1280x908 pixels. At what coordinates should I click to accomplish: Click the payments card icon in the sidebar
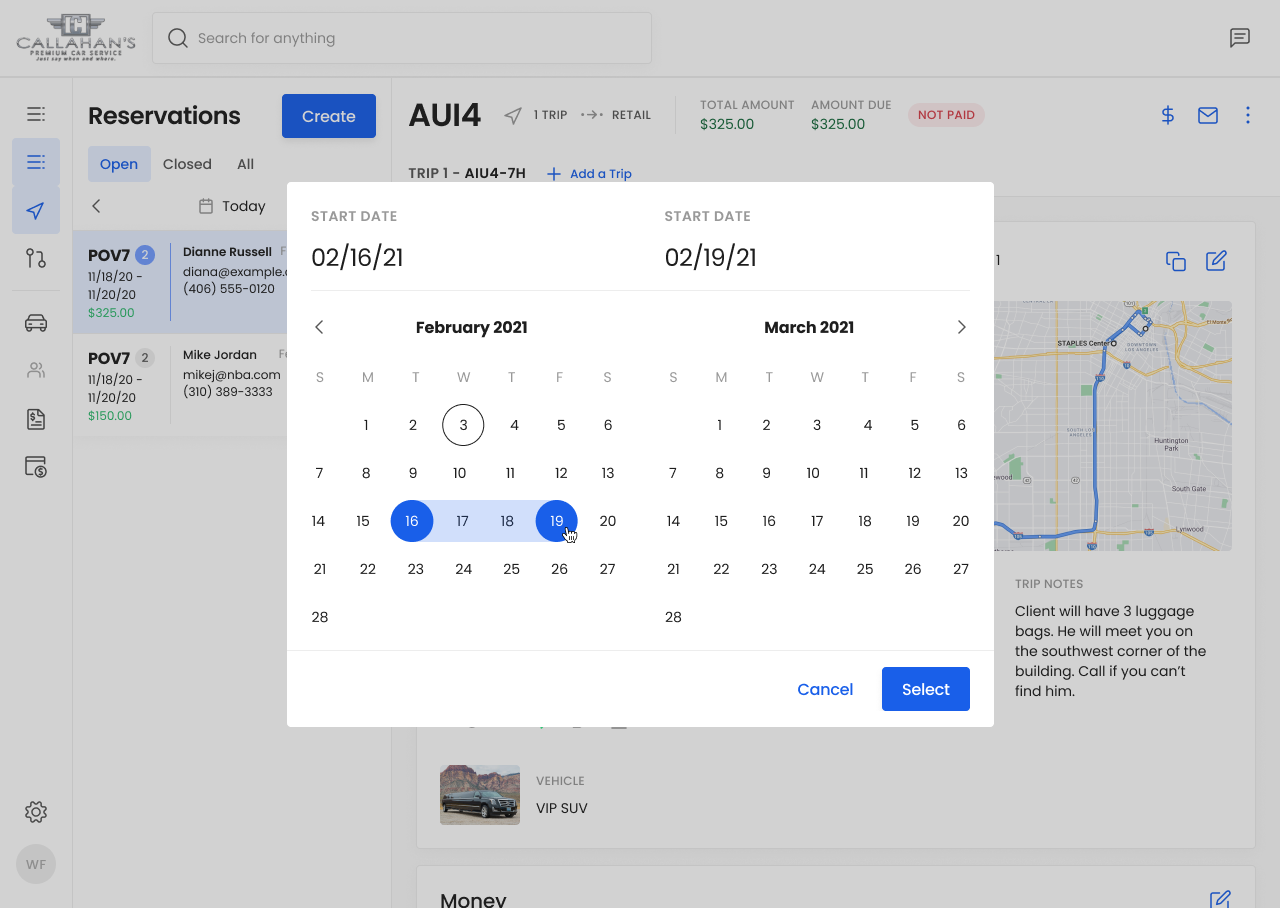tap(35, 467)
